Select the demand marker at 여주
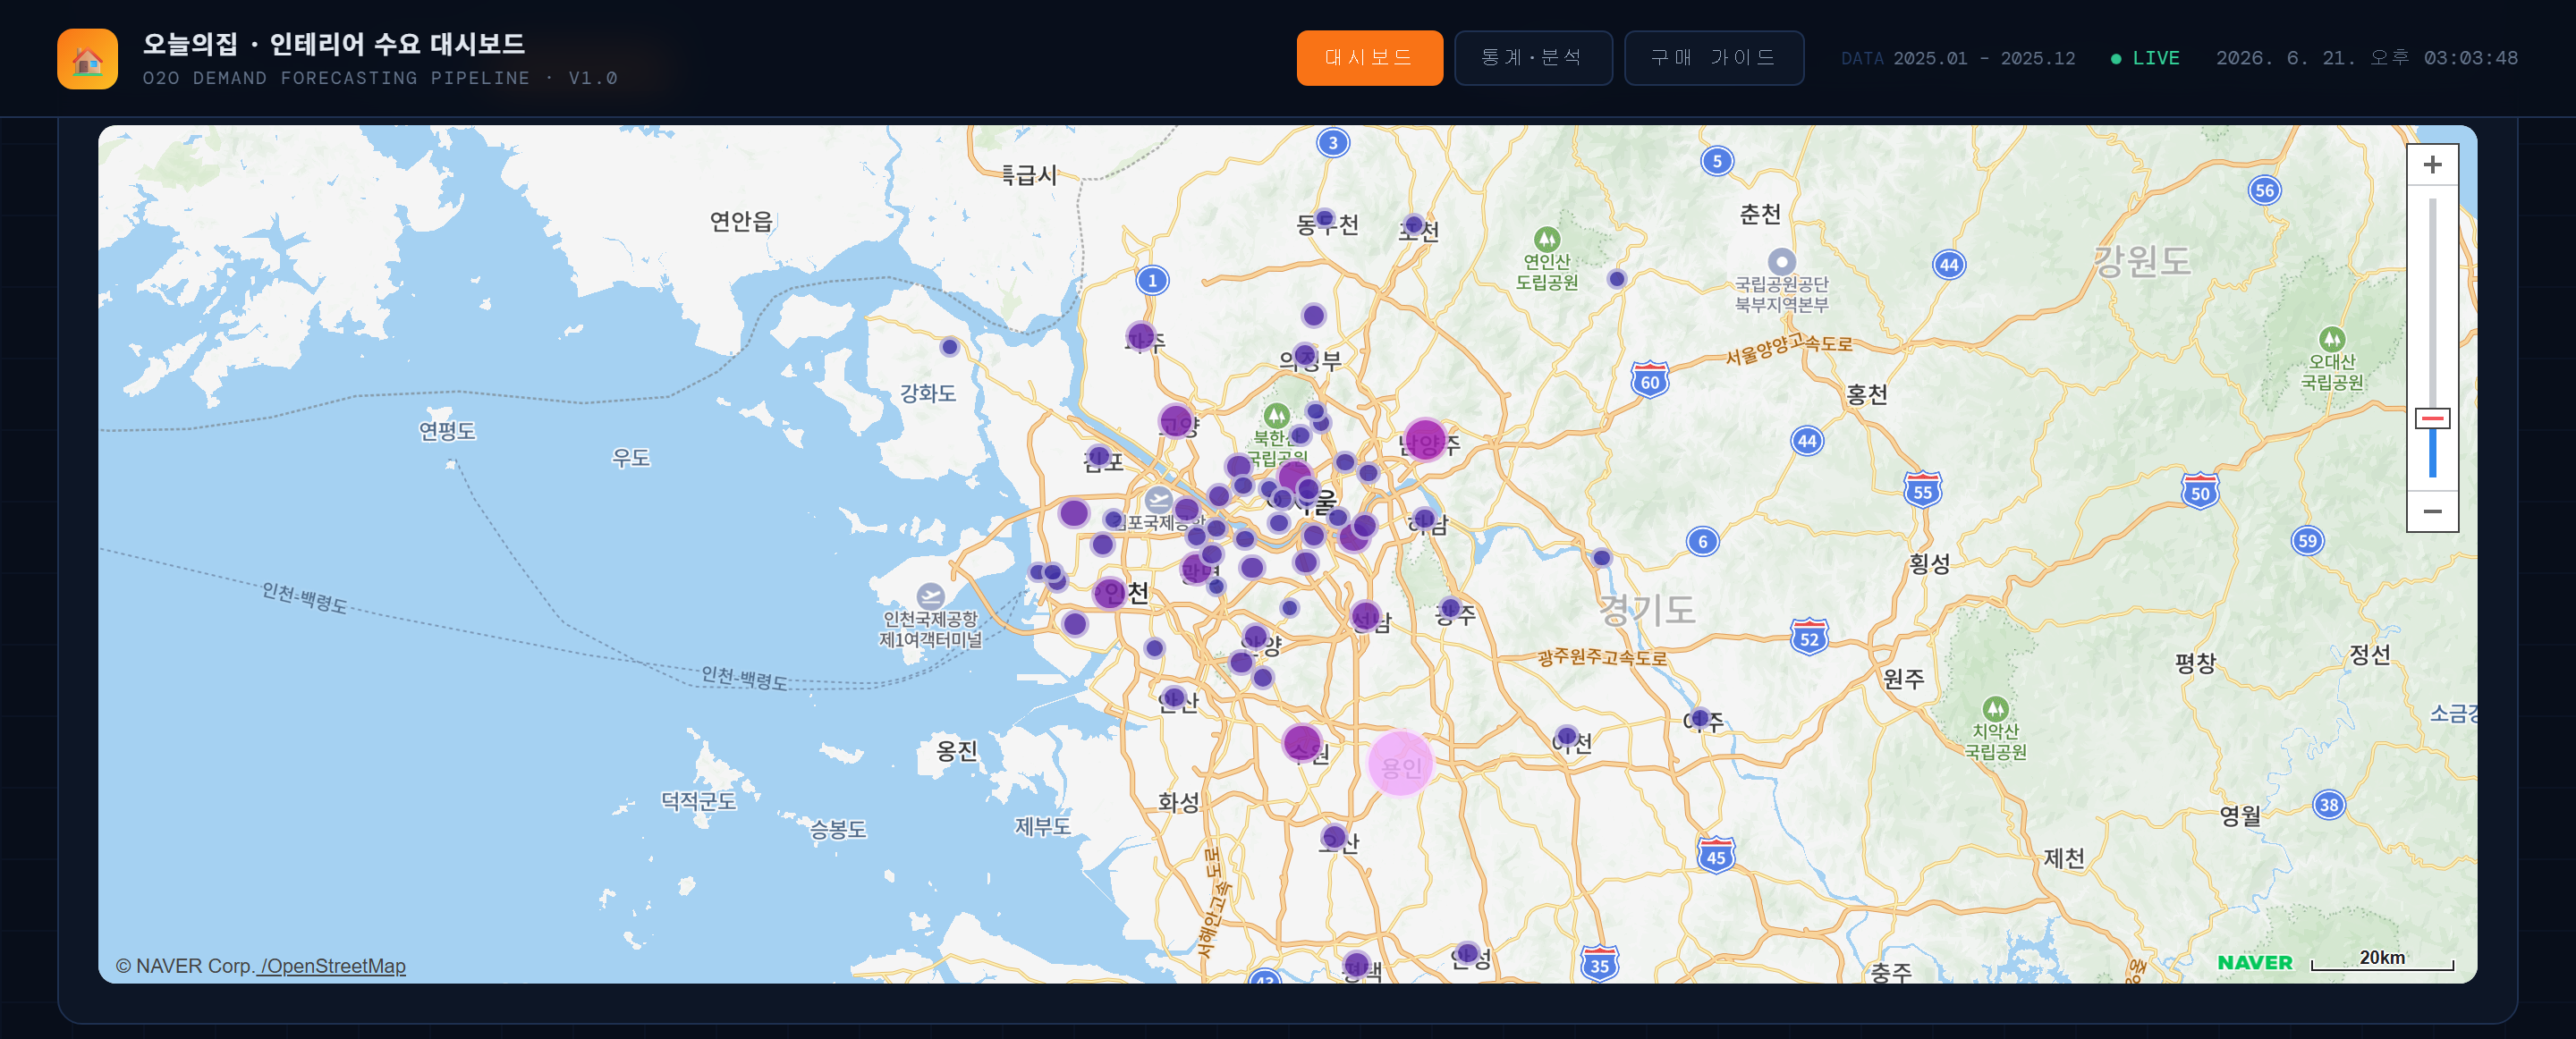Screen dimensions: 2576x1039 coord(1699,717)
